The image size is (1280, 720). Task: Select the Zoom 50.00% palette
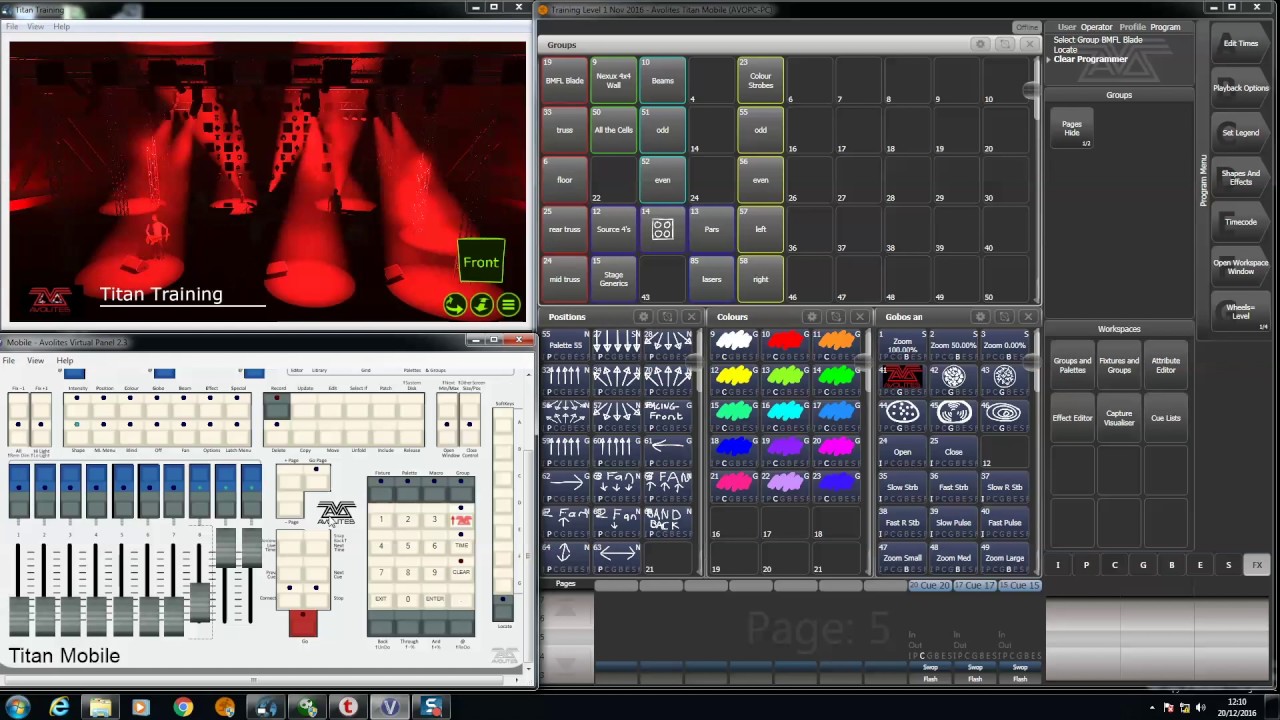click(x=953, y=343)
